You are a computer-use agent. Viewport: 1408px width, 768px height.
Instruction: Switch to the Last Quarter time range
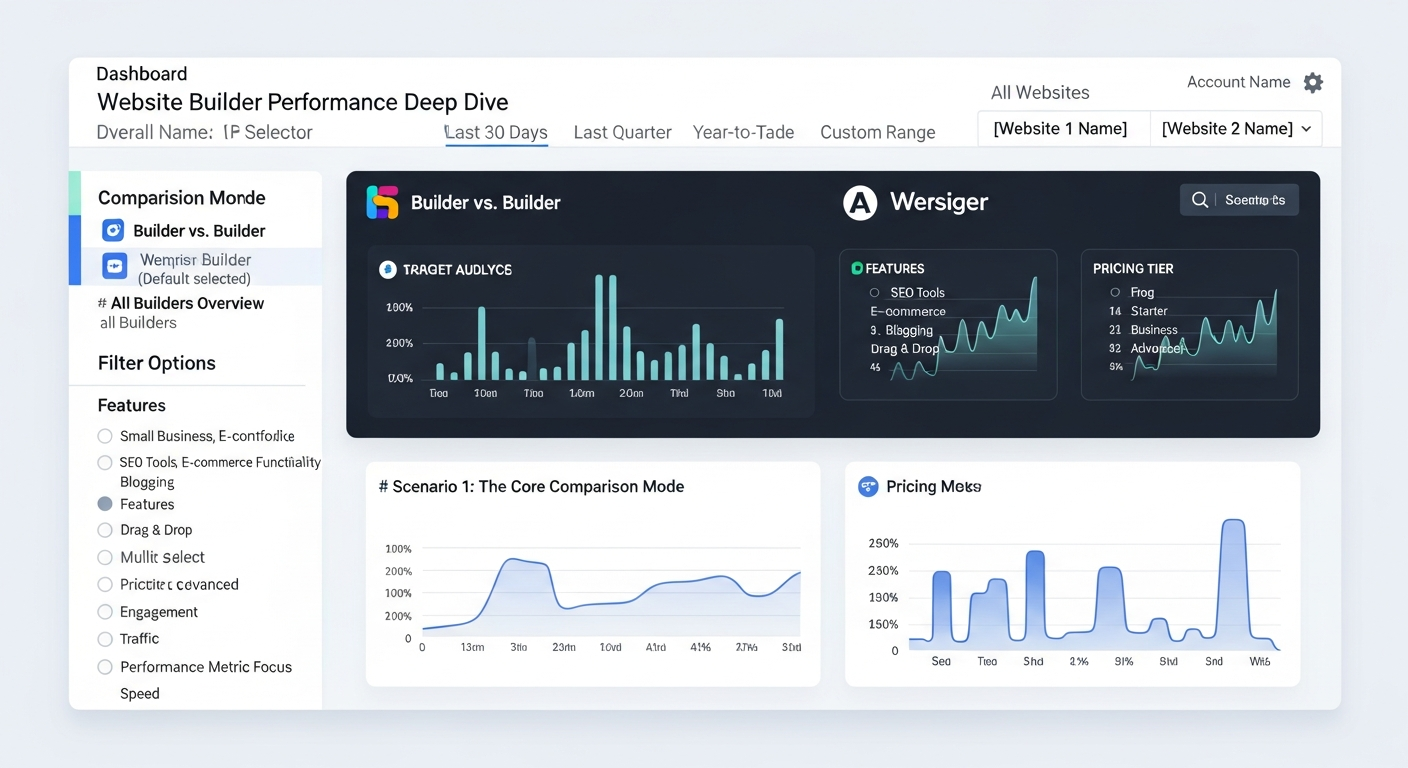(622, 131)
